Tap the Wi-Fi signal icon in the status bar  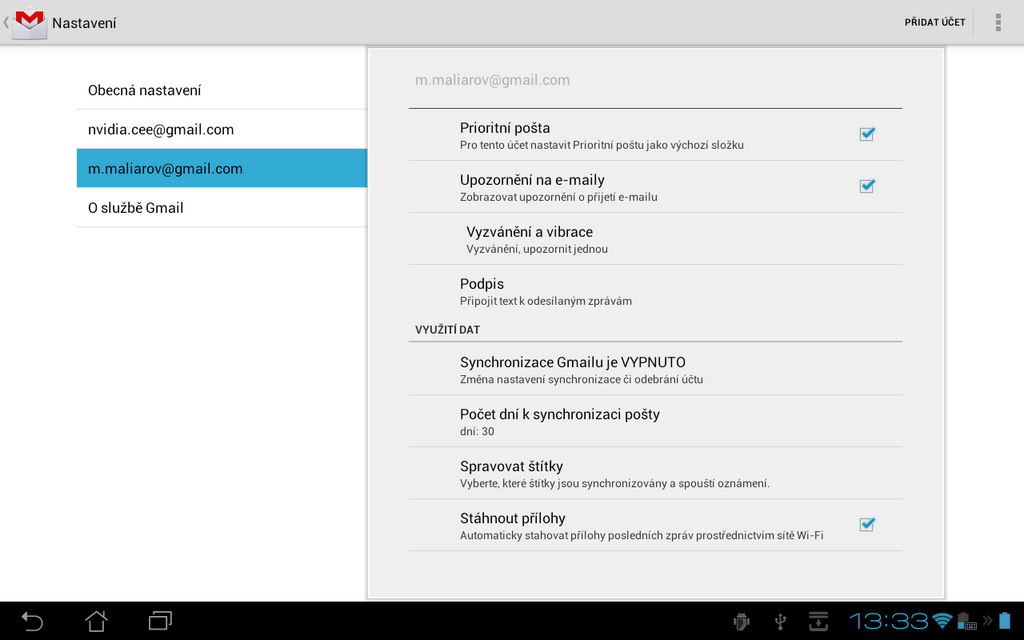click(x=945, y=620)
